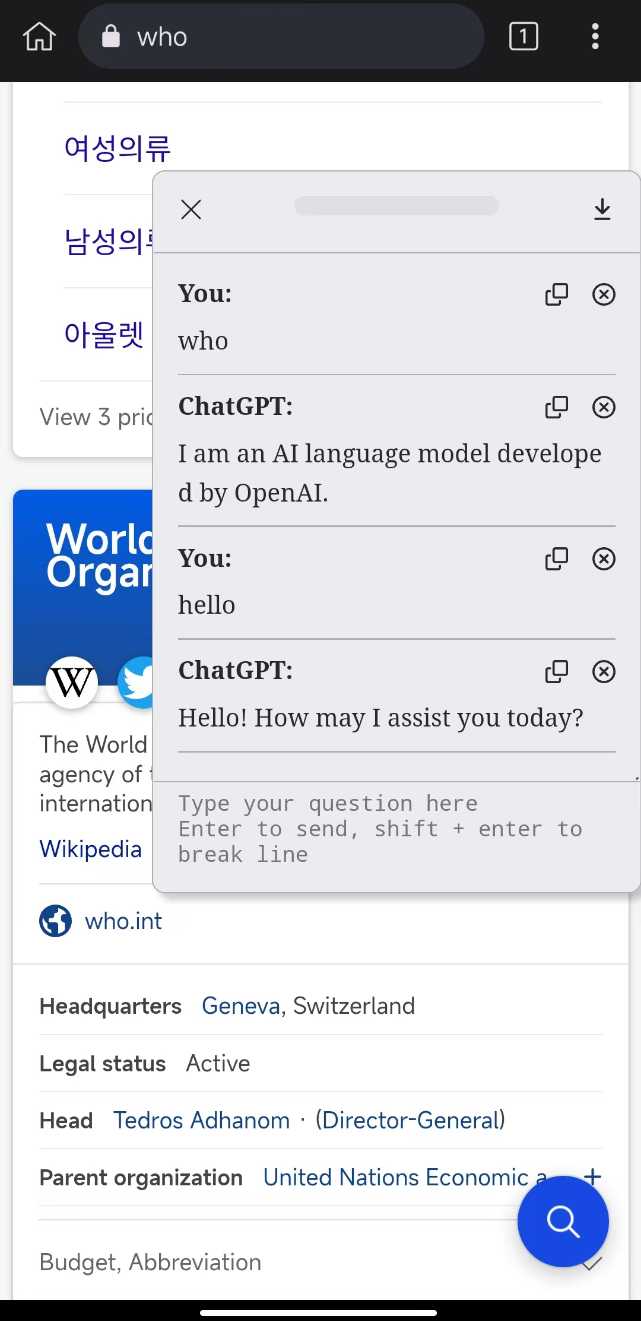Copy the 'Hello! How may I assist' reply
This screenshot has height=1321, width=641.
click(556, 671)
